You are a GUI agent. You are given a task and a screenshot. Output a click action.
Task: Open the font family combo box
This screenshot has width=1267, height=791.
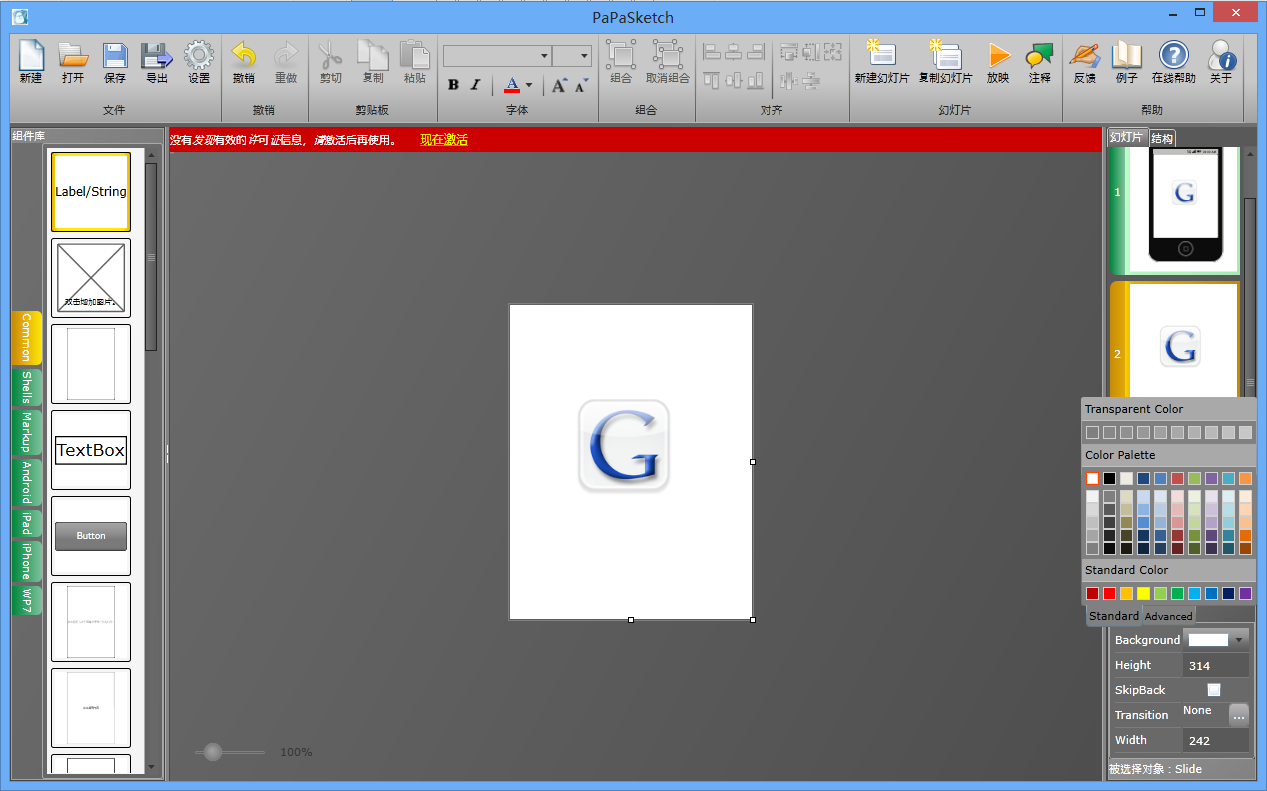(x=498, y=56)
